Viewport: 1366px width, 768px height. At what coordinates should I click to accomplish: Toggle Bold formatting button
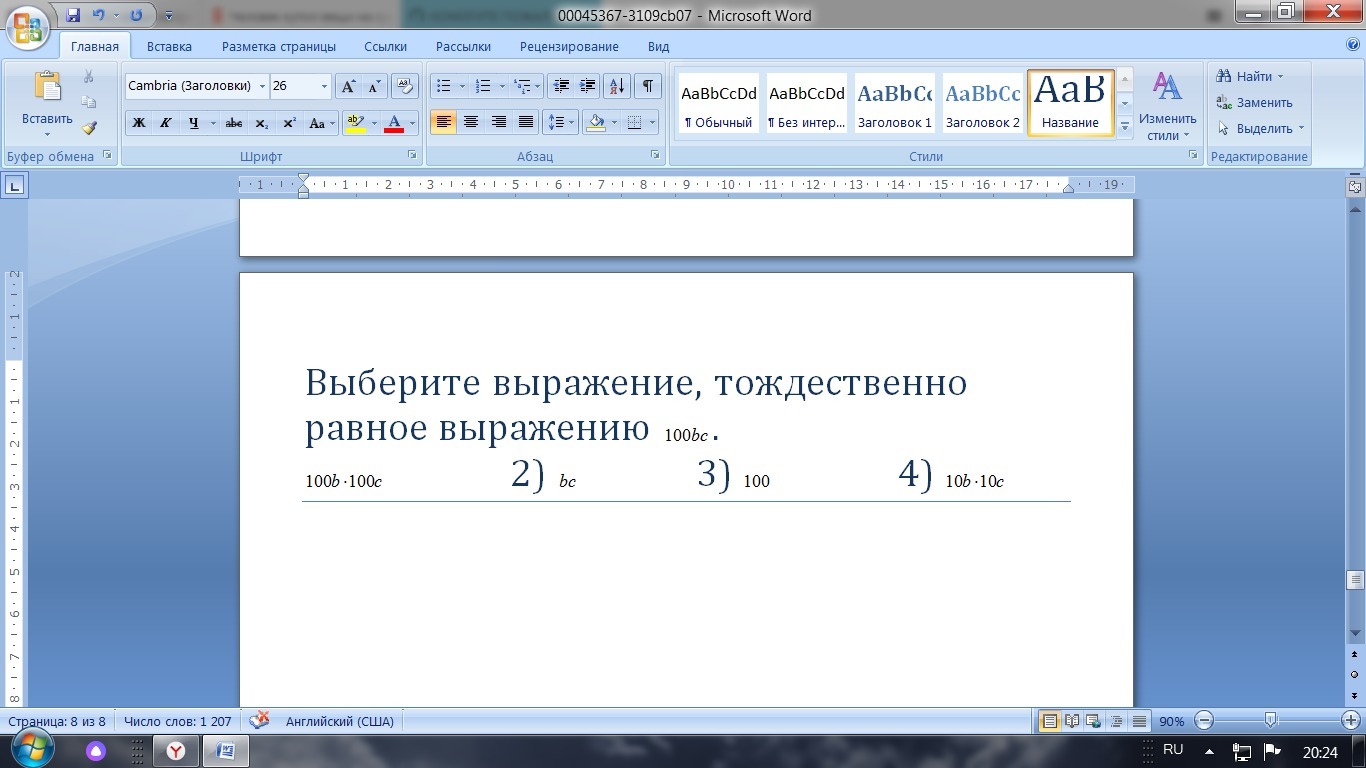(x=139, y=123)
